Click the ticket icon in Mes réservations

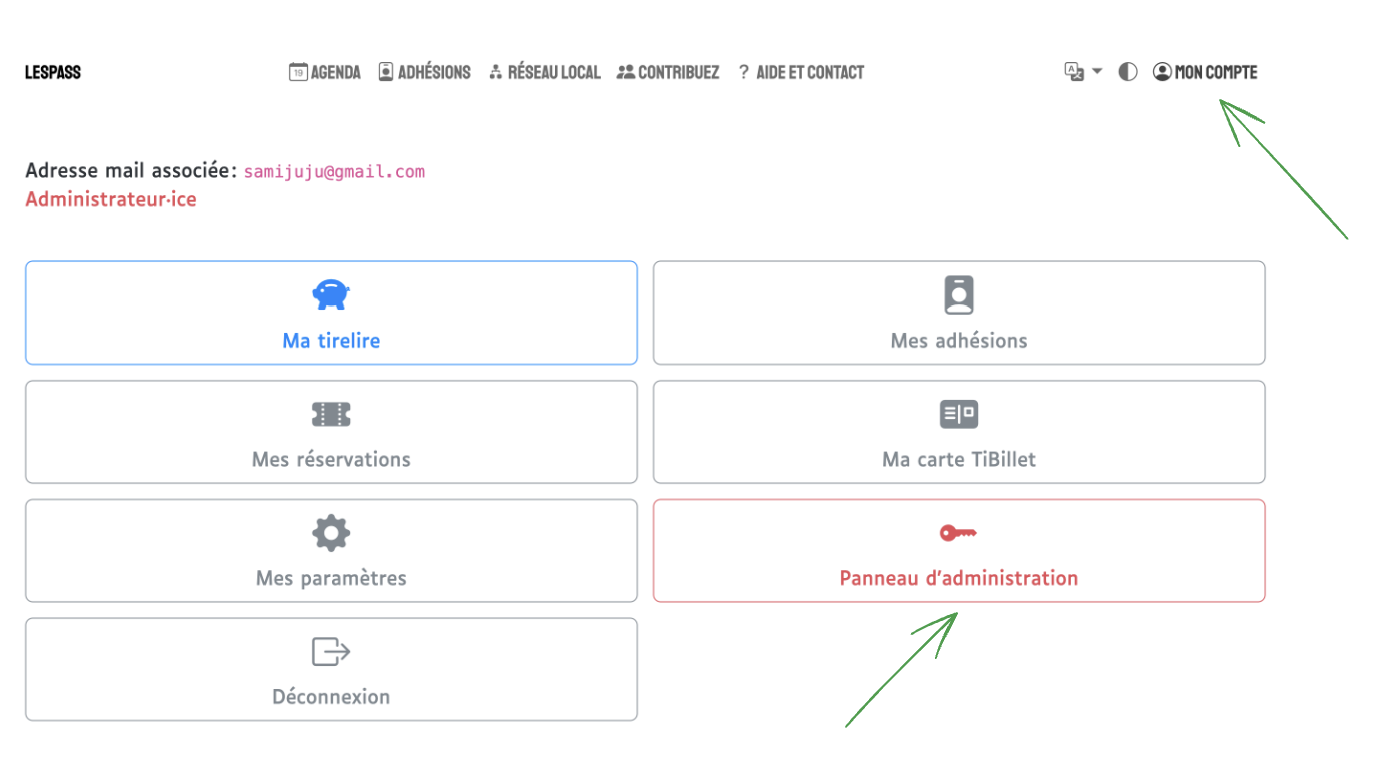[331, 414]
